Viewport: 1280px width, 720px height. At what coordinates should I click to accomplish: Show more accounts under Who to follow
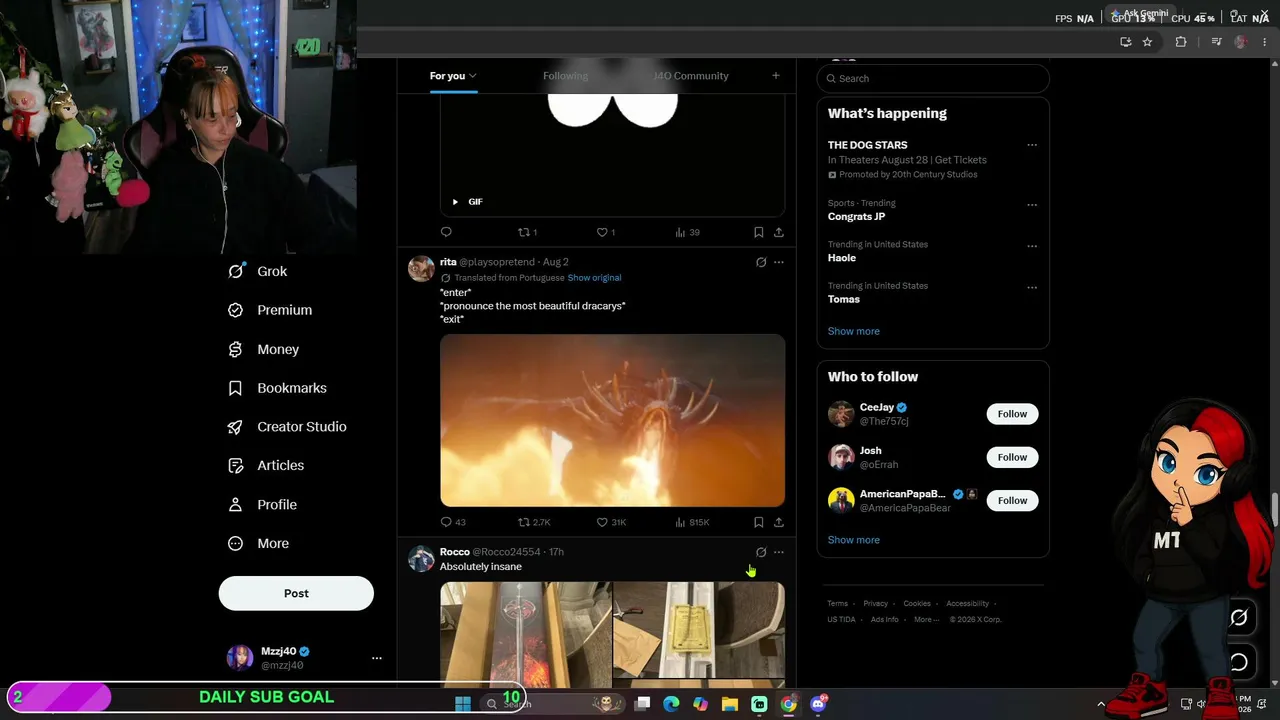point(853,540)
